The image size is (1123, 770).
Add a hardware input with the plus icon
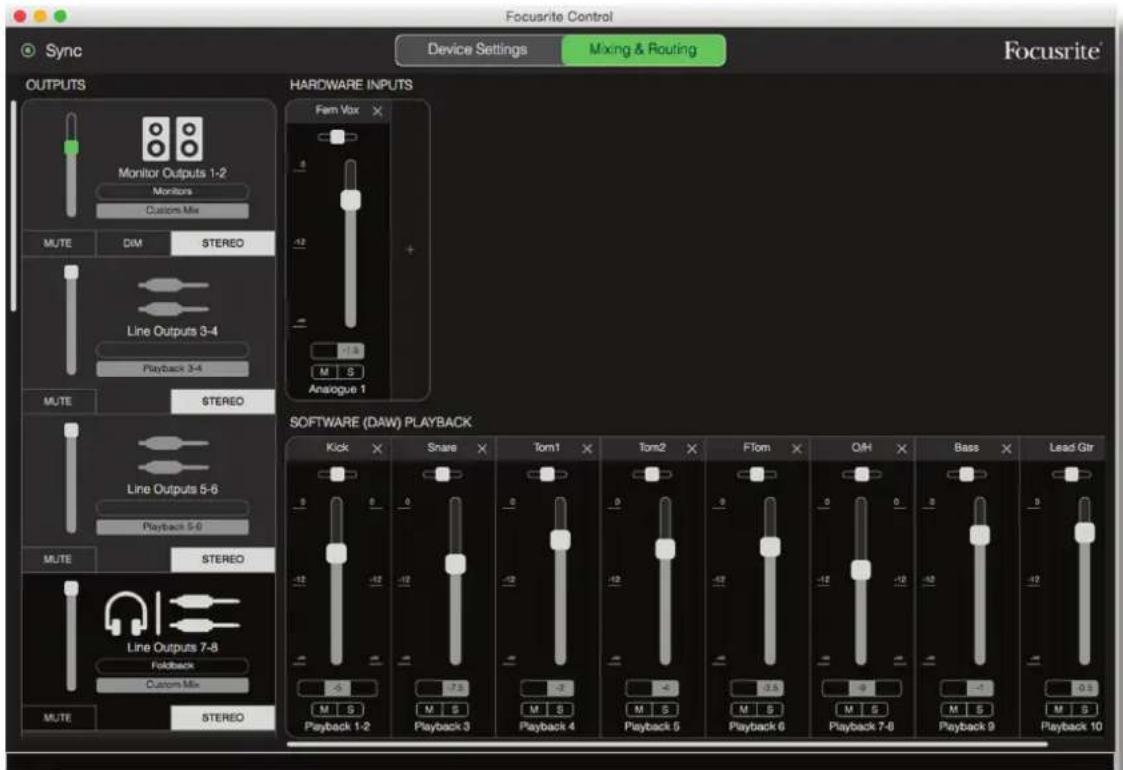(x=410, y=250)
